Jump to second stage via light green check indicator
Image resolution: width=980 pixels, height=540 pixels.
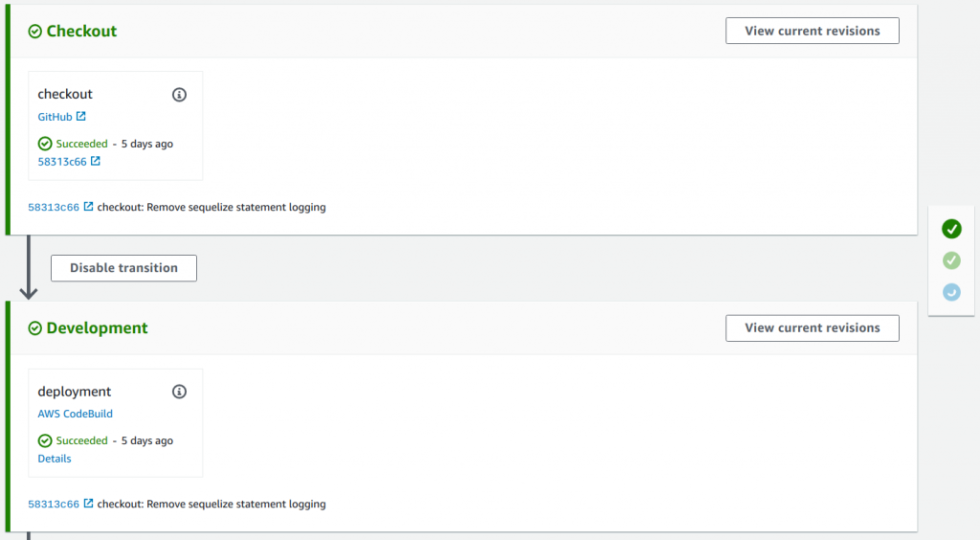pos(951,260)
